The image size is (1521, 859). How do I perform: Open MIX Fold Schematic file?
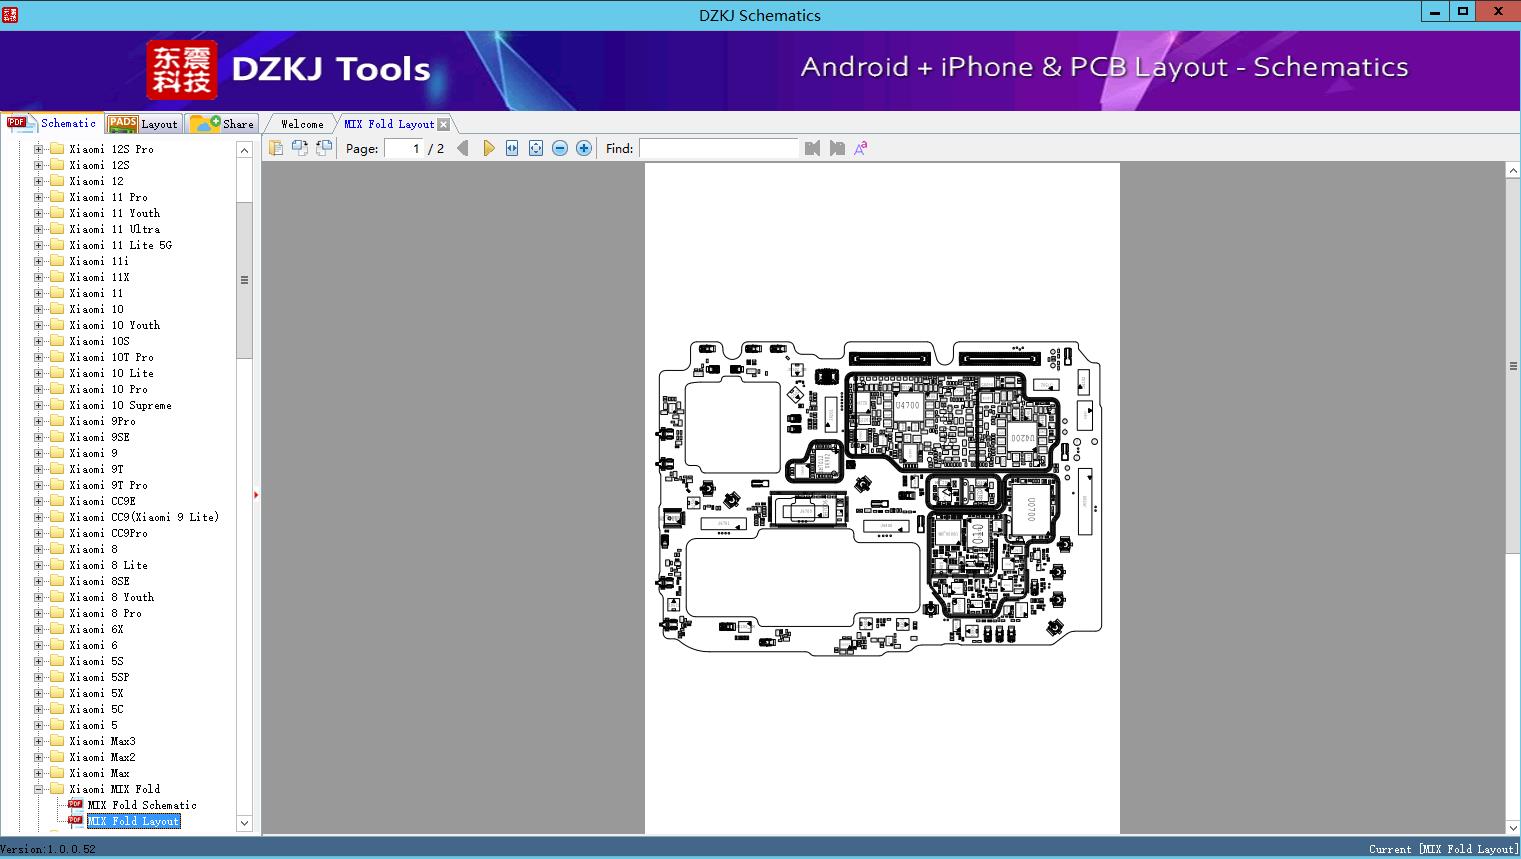click(142, 805)
